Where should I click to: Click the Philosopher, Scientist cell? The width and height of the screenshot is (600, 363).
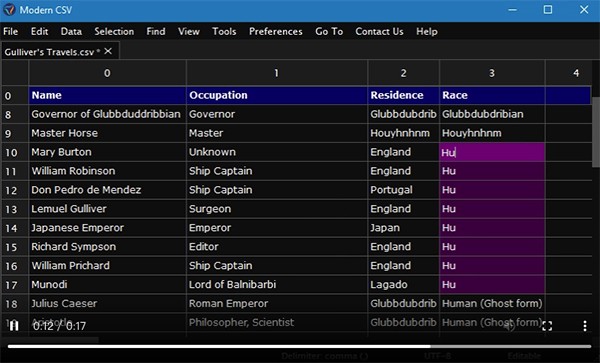point(277,322)
